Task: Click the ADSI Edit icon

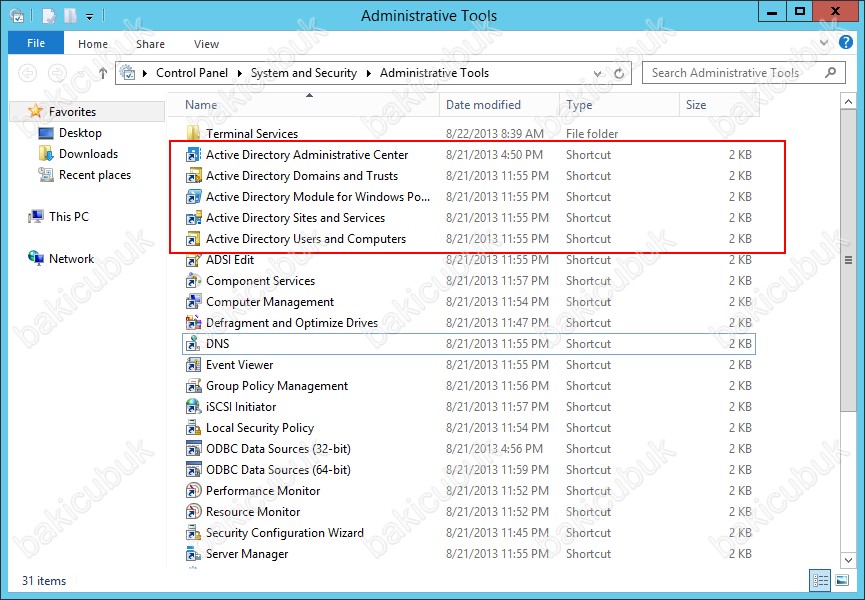Action: 193,260
